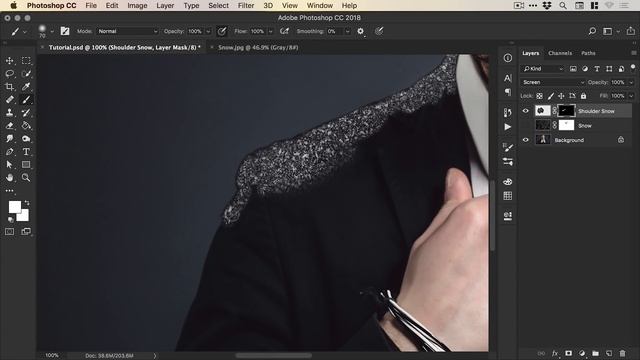Toggle pressure for opacity
Screen dimensions: 640x360
pos(222,31)
